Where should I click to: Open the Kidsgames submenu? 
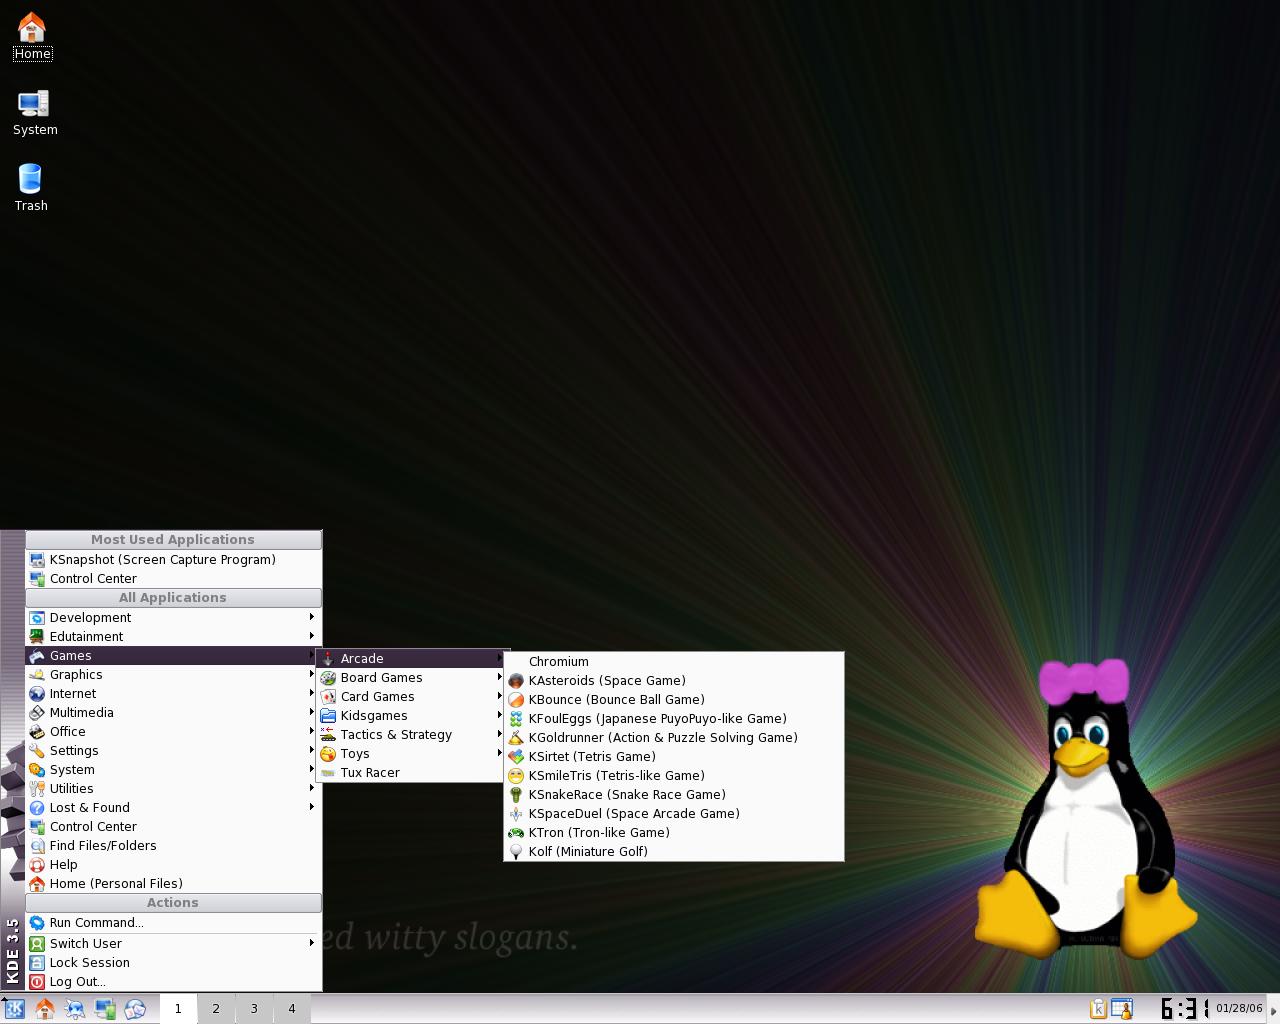point(411,716)
